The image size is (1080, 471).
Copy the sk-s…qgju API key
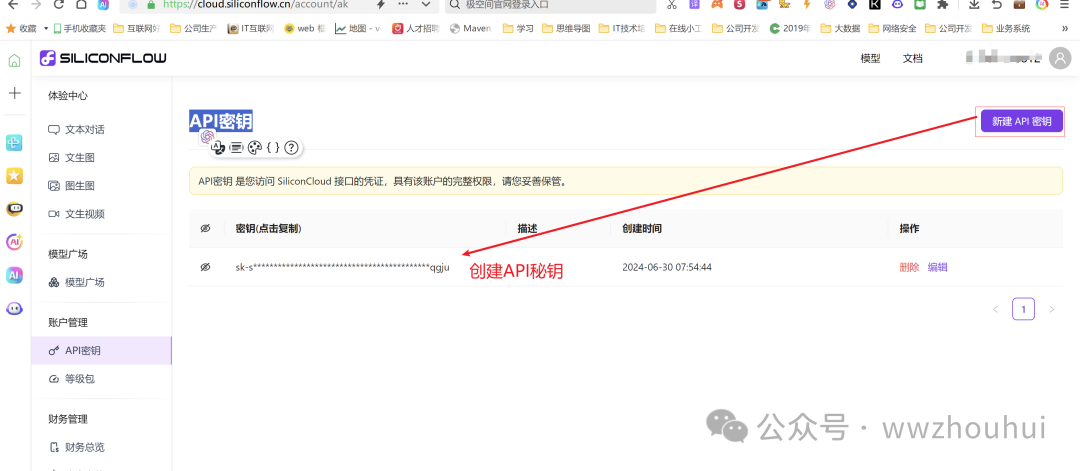click(342, 267)
